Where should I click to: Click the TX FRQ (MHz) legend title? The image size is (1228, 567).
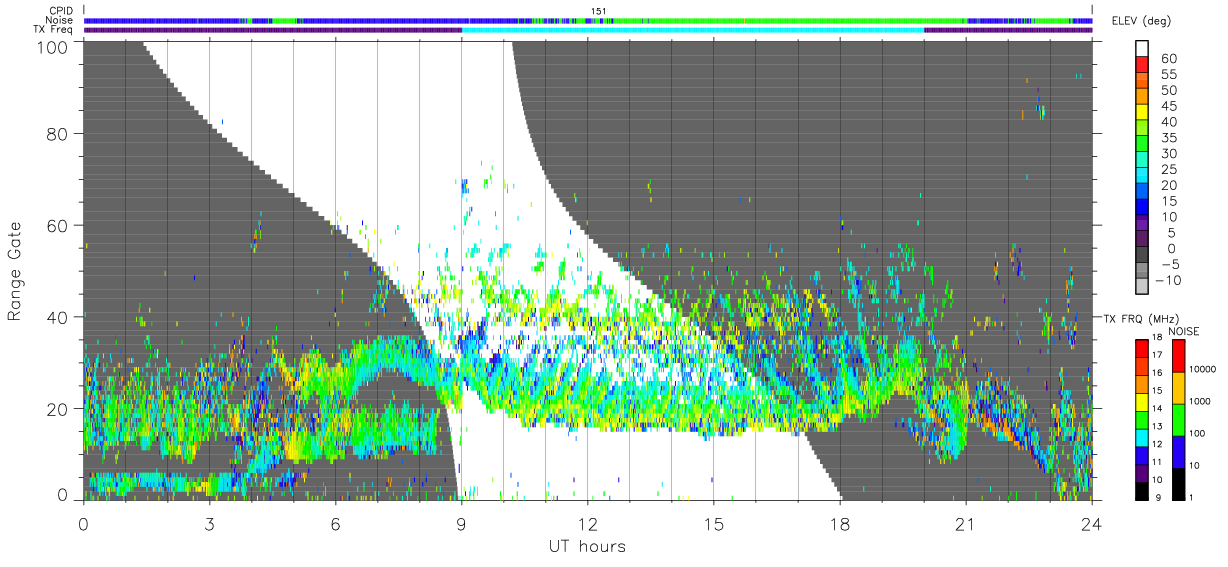(x=1143, y=319)
